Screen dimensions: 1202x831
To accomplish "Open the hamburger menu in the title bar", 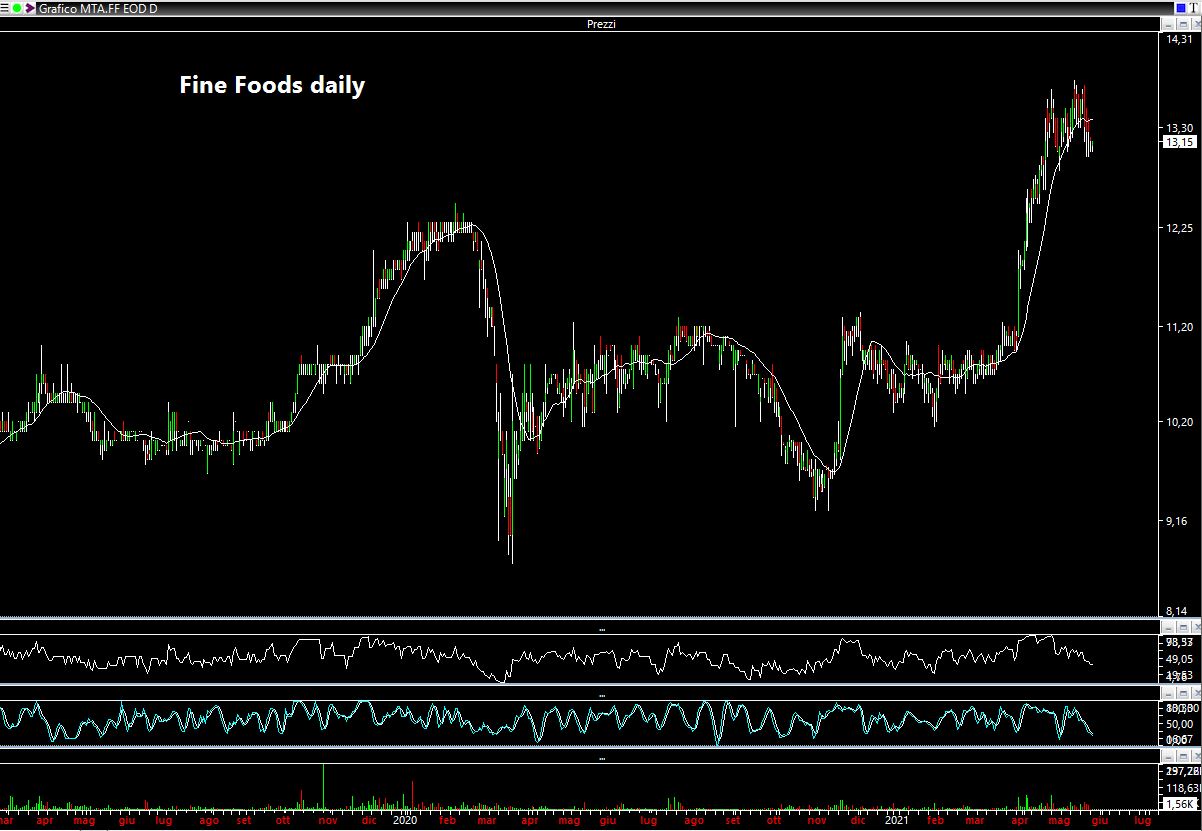I will click(5, 8).
